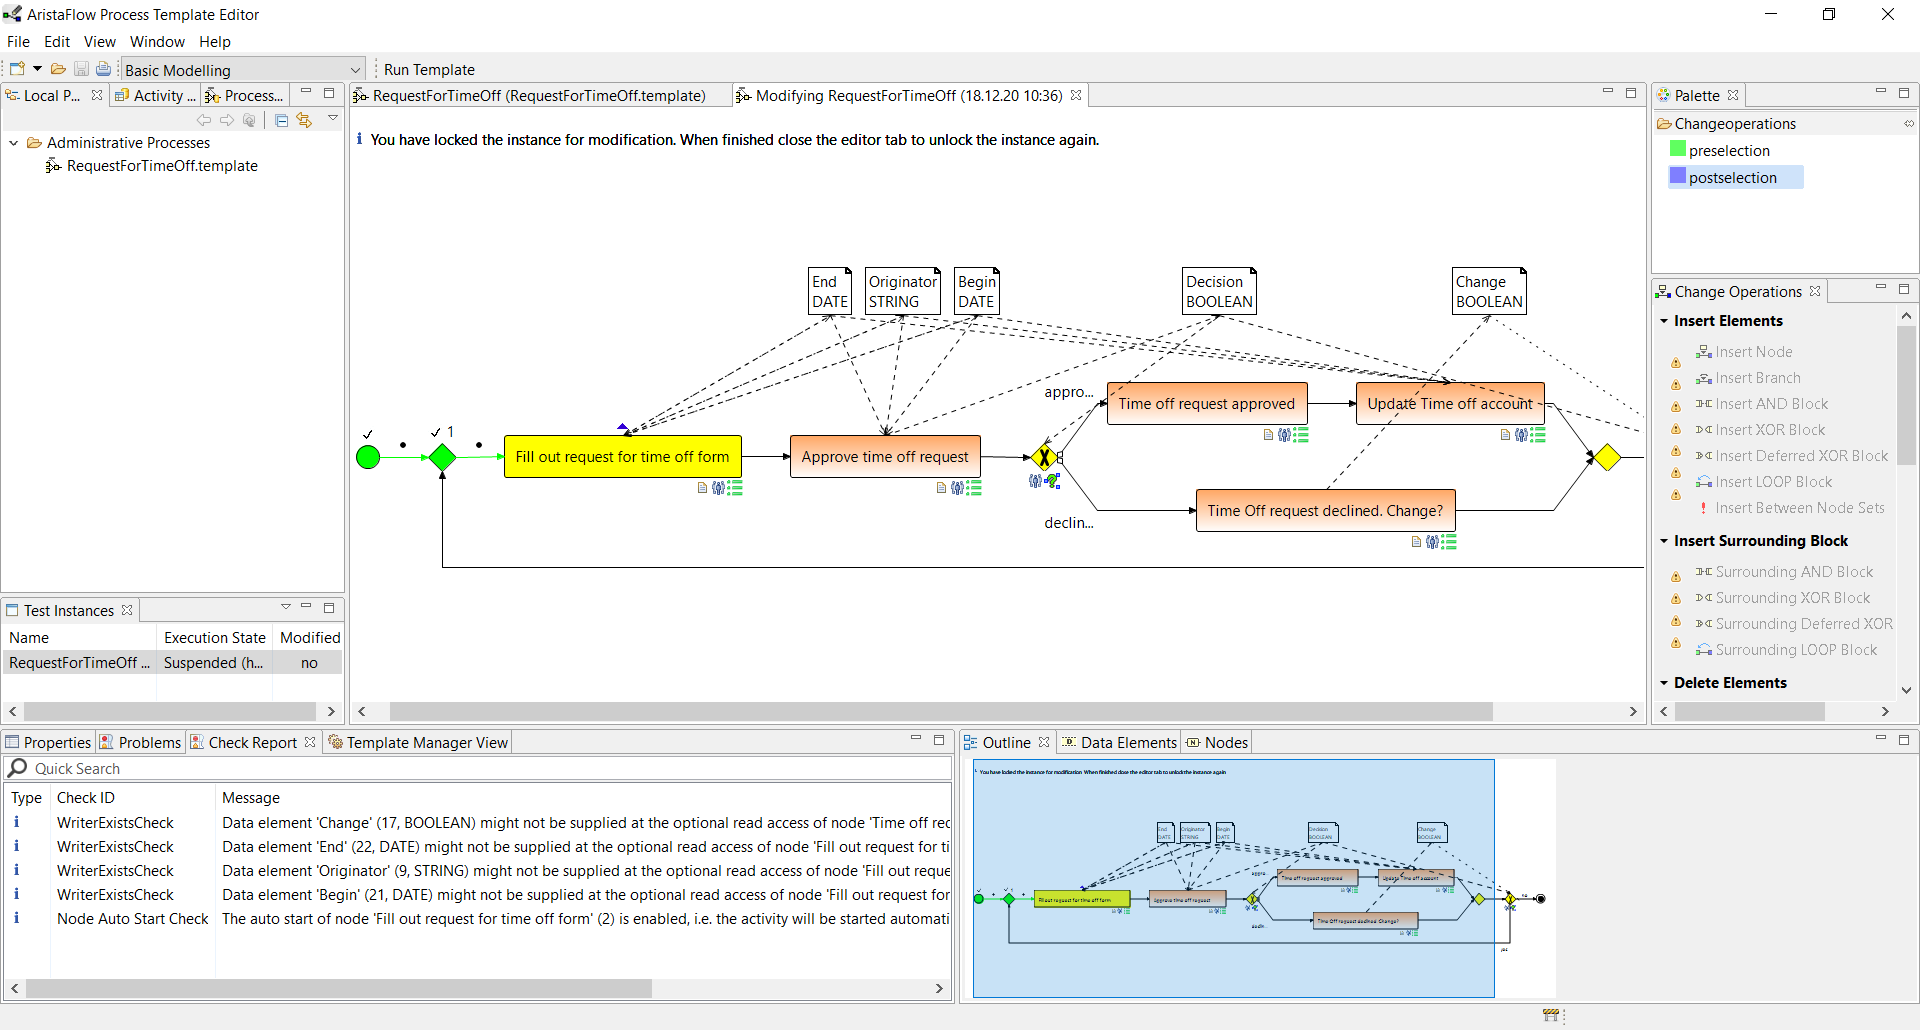Open the view menu triangle in Test Instances

coord(286,607)
